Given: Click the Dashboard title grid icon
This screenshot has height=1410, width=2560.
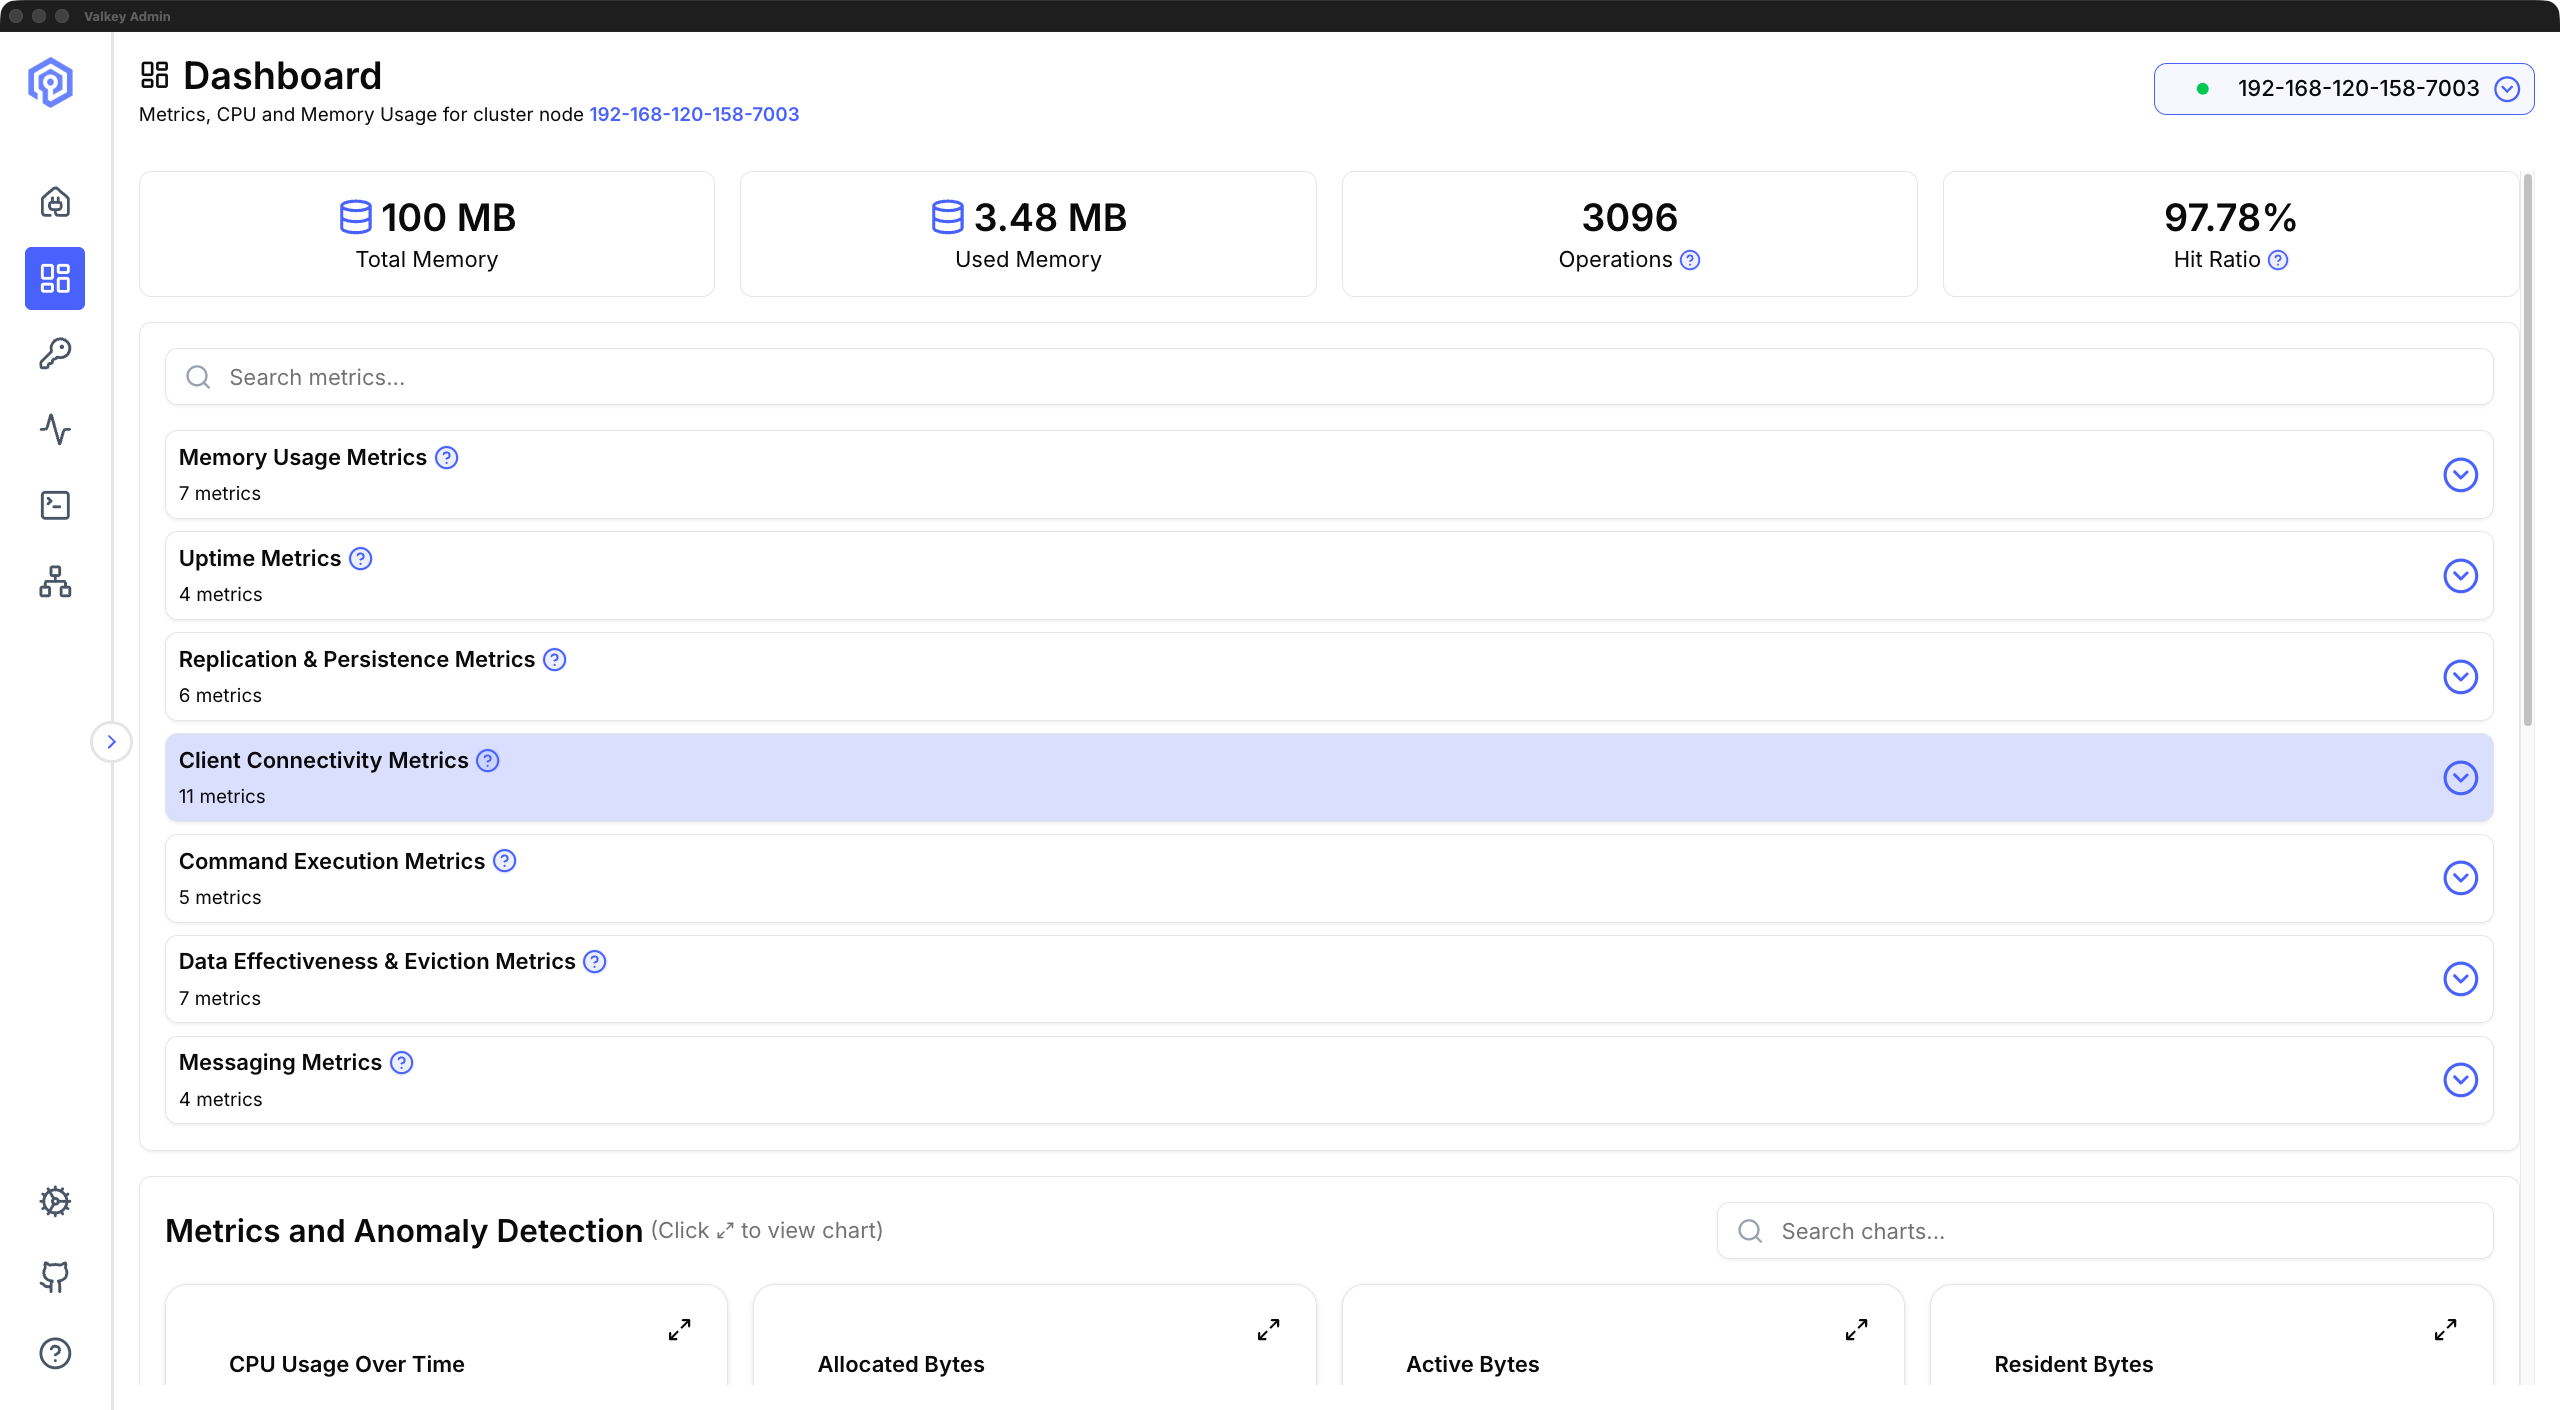Looking at the screenshot, I should click(155, 75).
